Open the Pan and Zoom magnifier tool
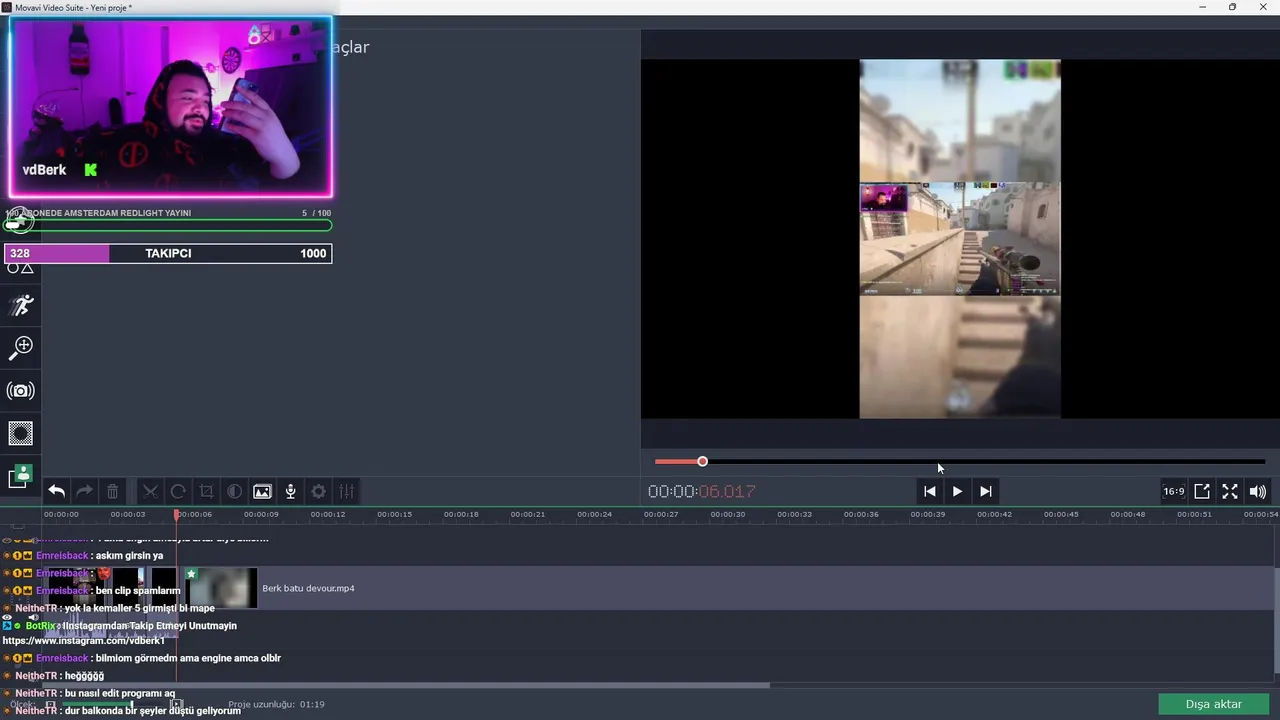 pos(22,347)
